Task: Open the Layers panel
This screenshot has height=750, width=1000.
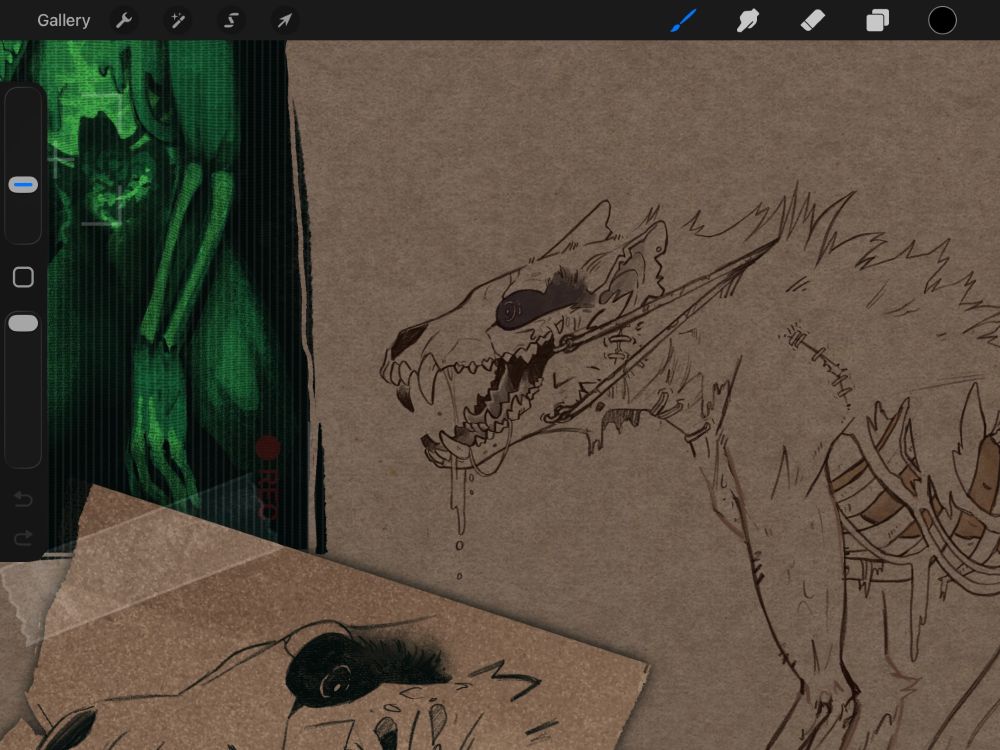Action: tap(877, 20)
